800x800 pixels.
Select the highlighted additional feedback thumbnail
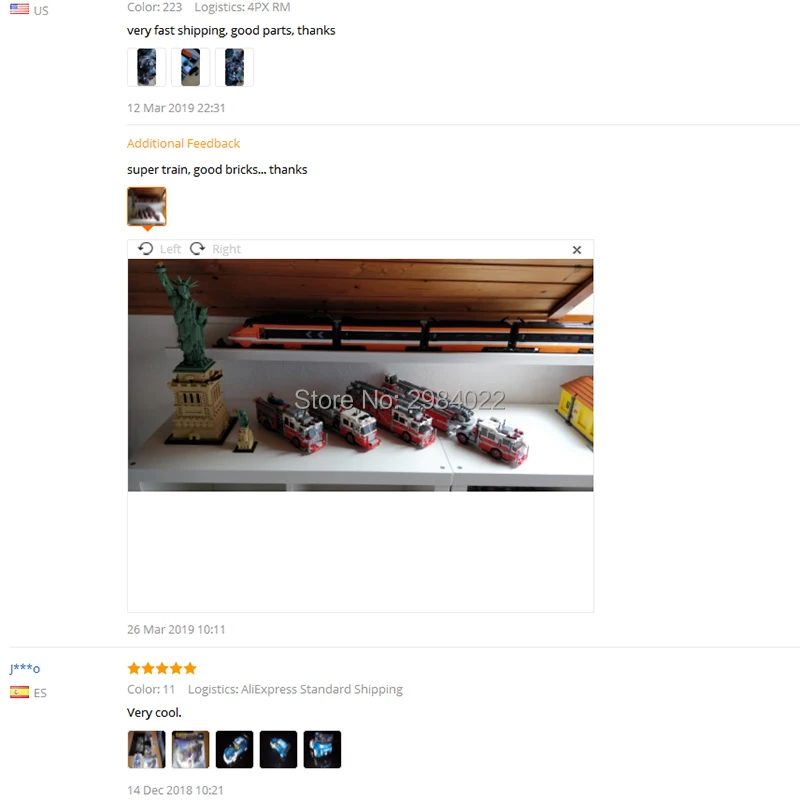click(146, 206)
